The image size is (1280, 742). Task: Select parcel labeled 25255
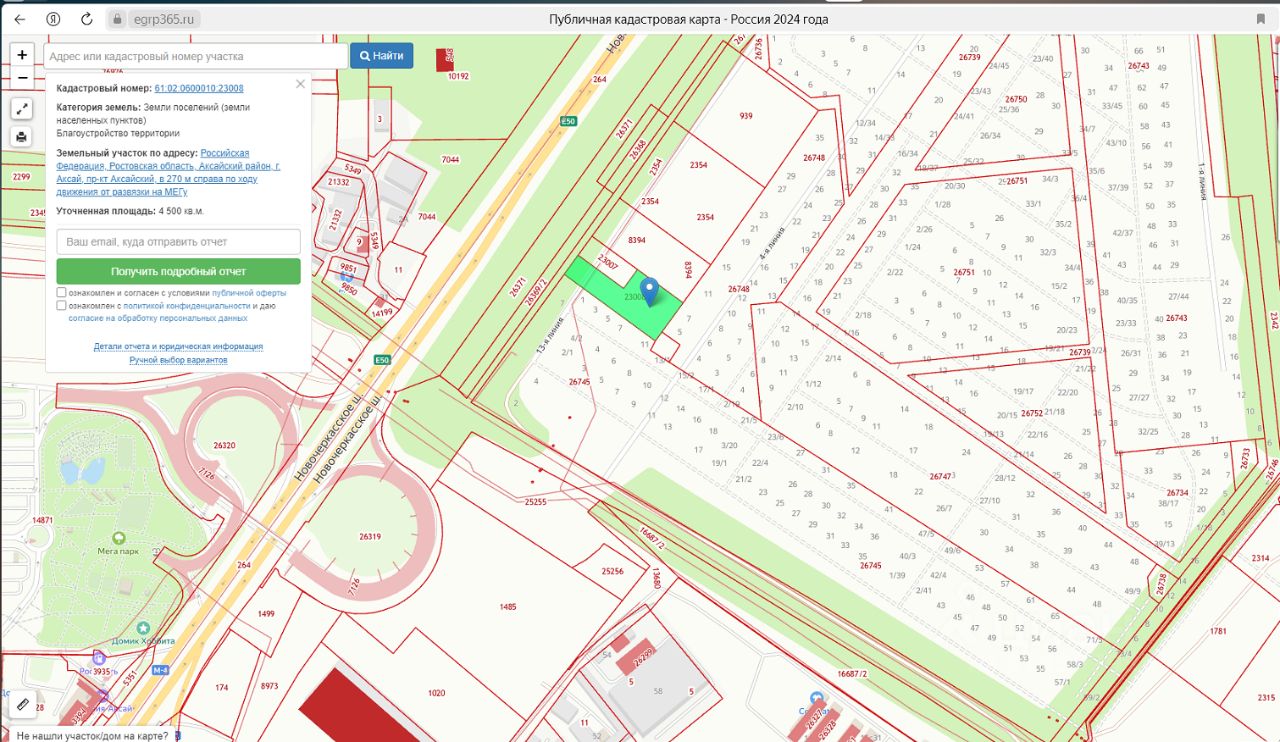click(535, 502)
